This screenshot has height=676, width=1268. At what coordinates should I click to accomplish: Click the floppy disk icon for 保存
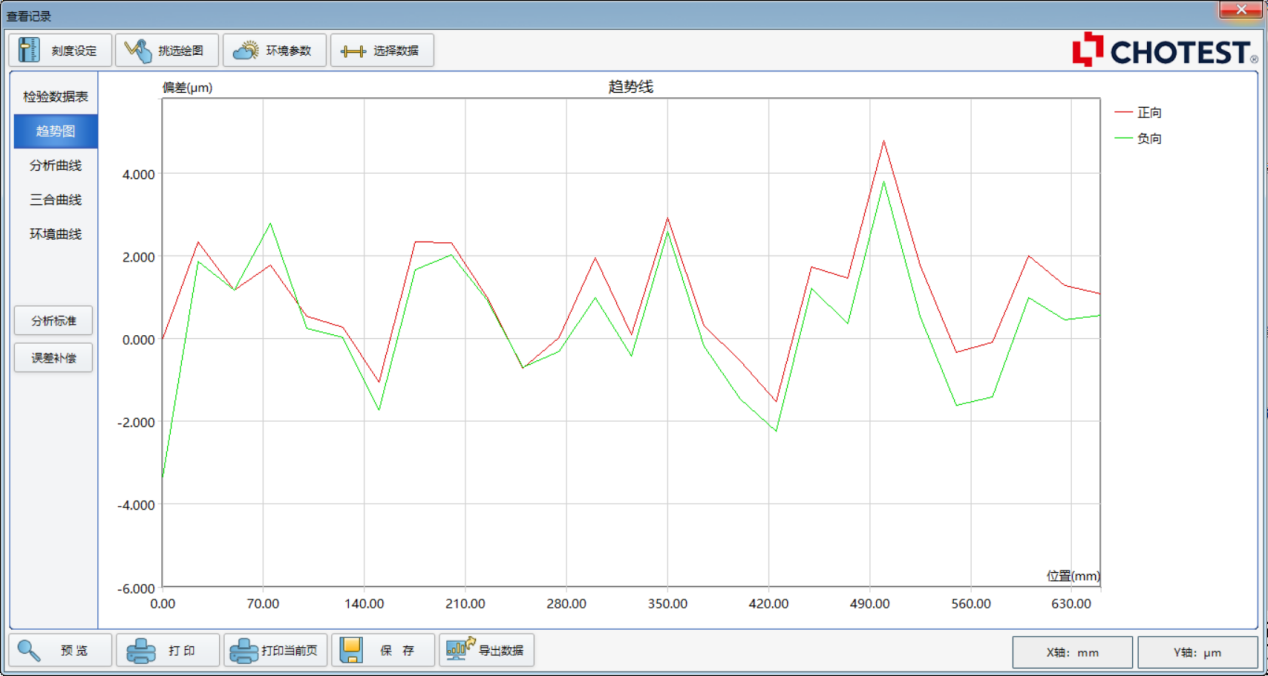[351, 650]
